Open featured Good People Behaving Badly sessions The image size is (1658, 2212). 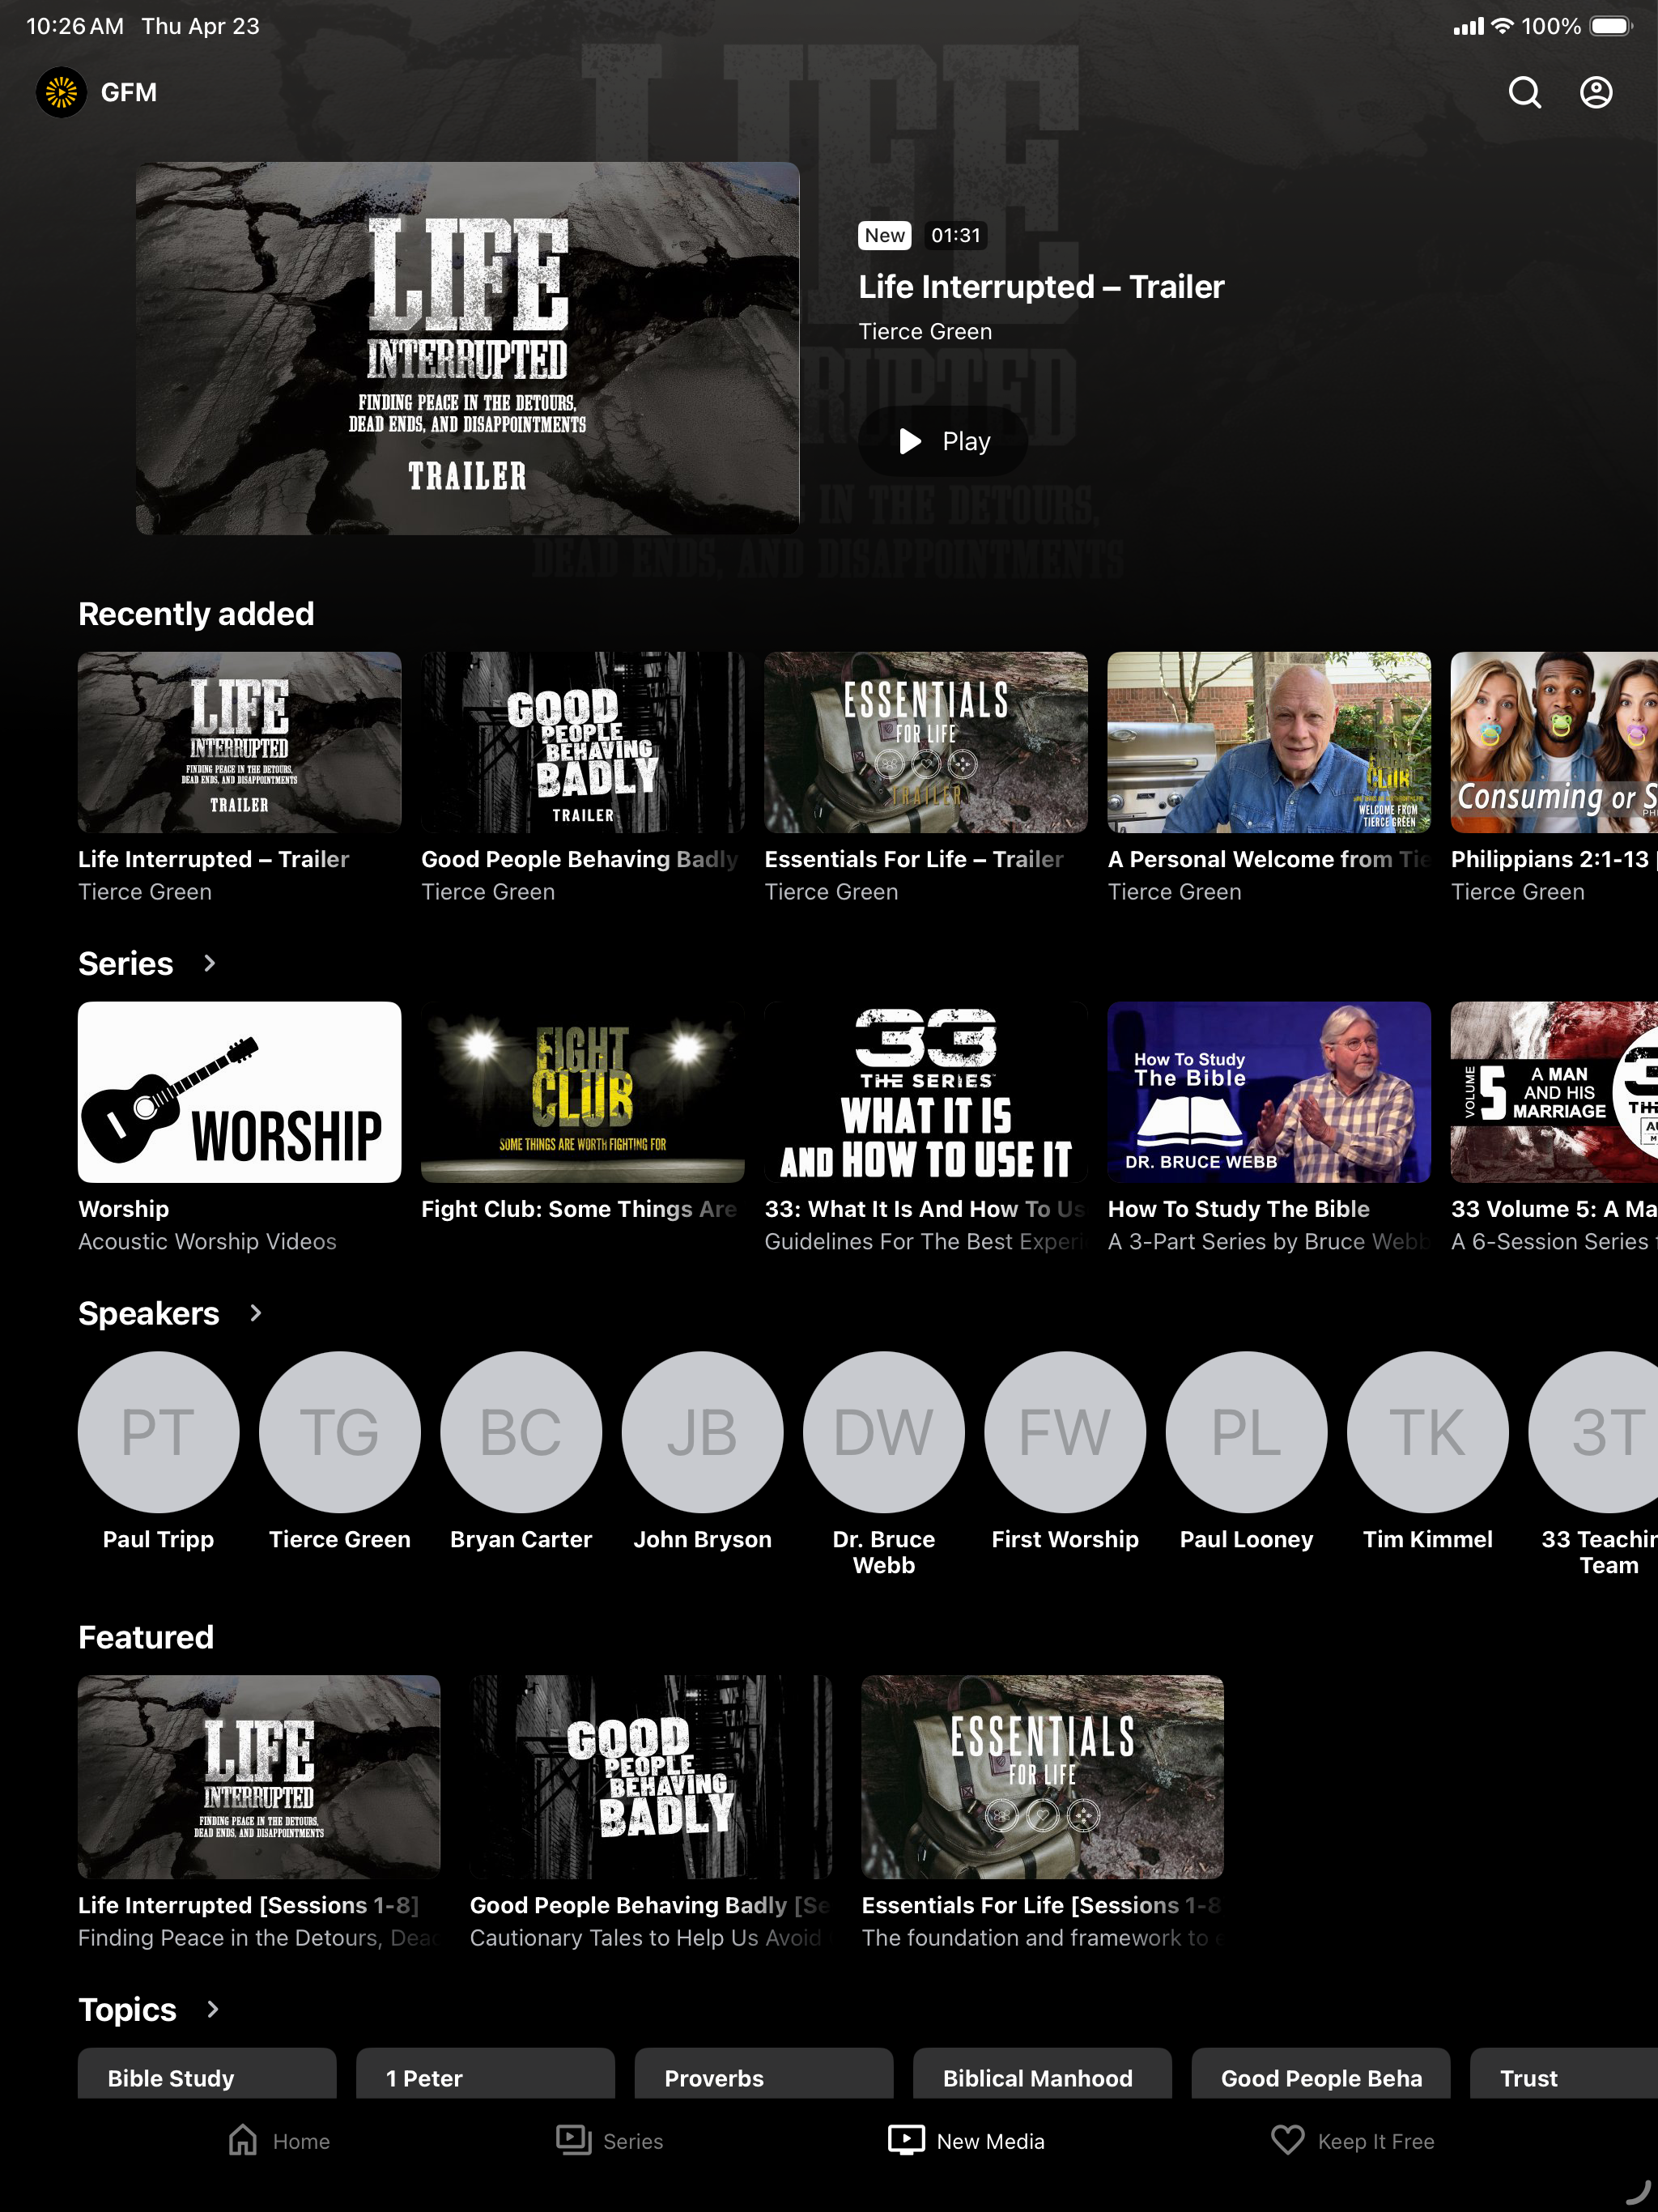(x=651, y=1777)
